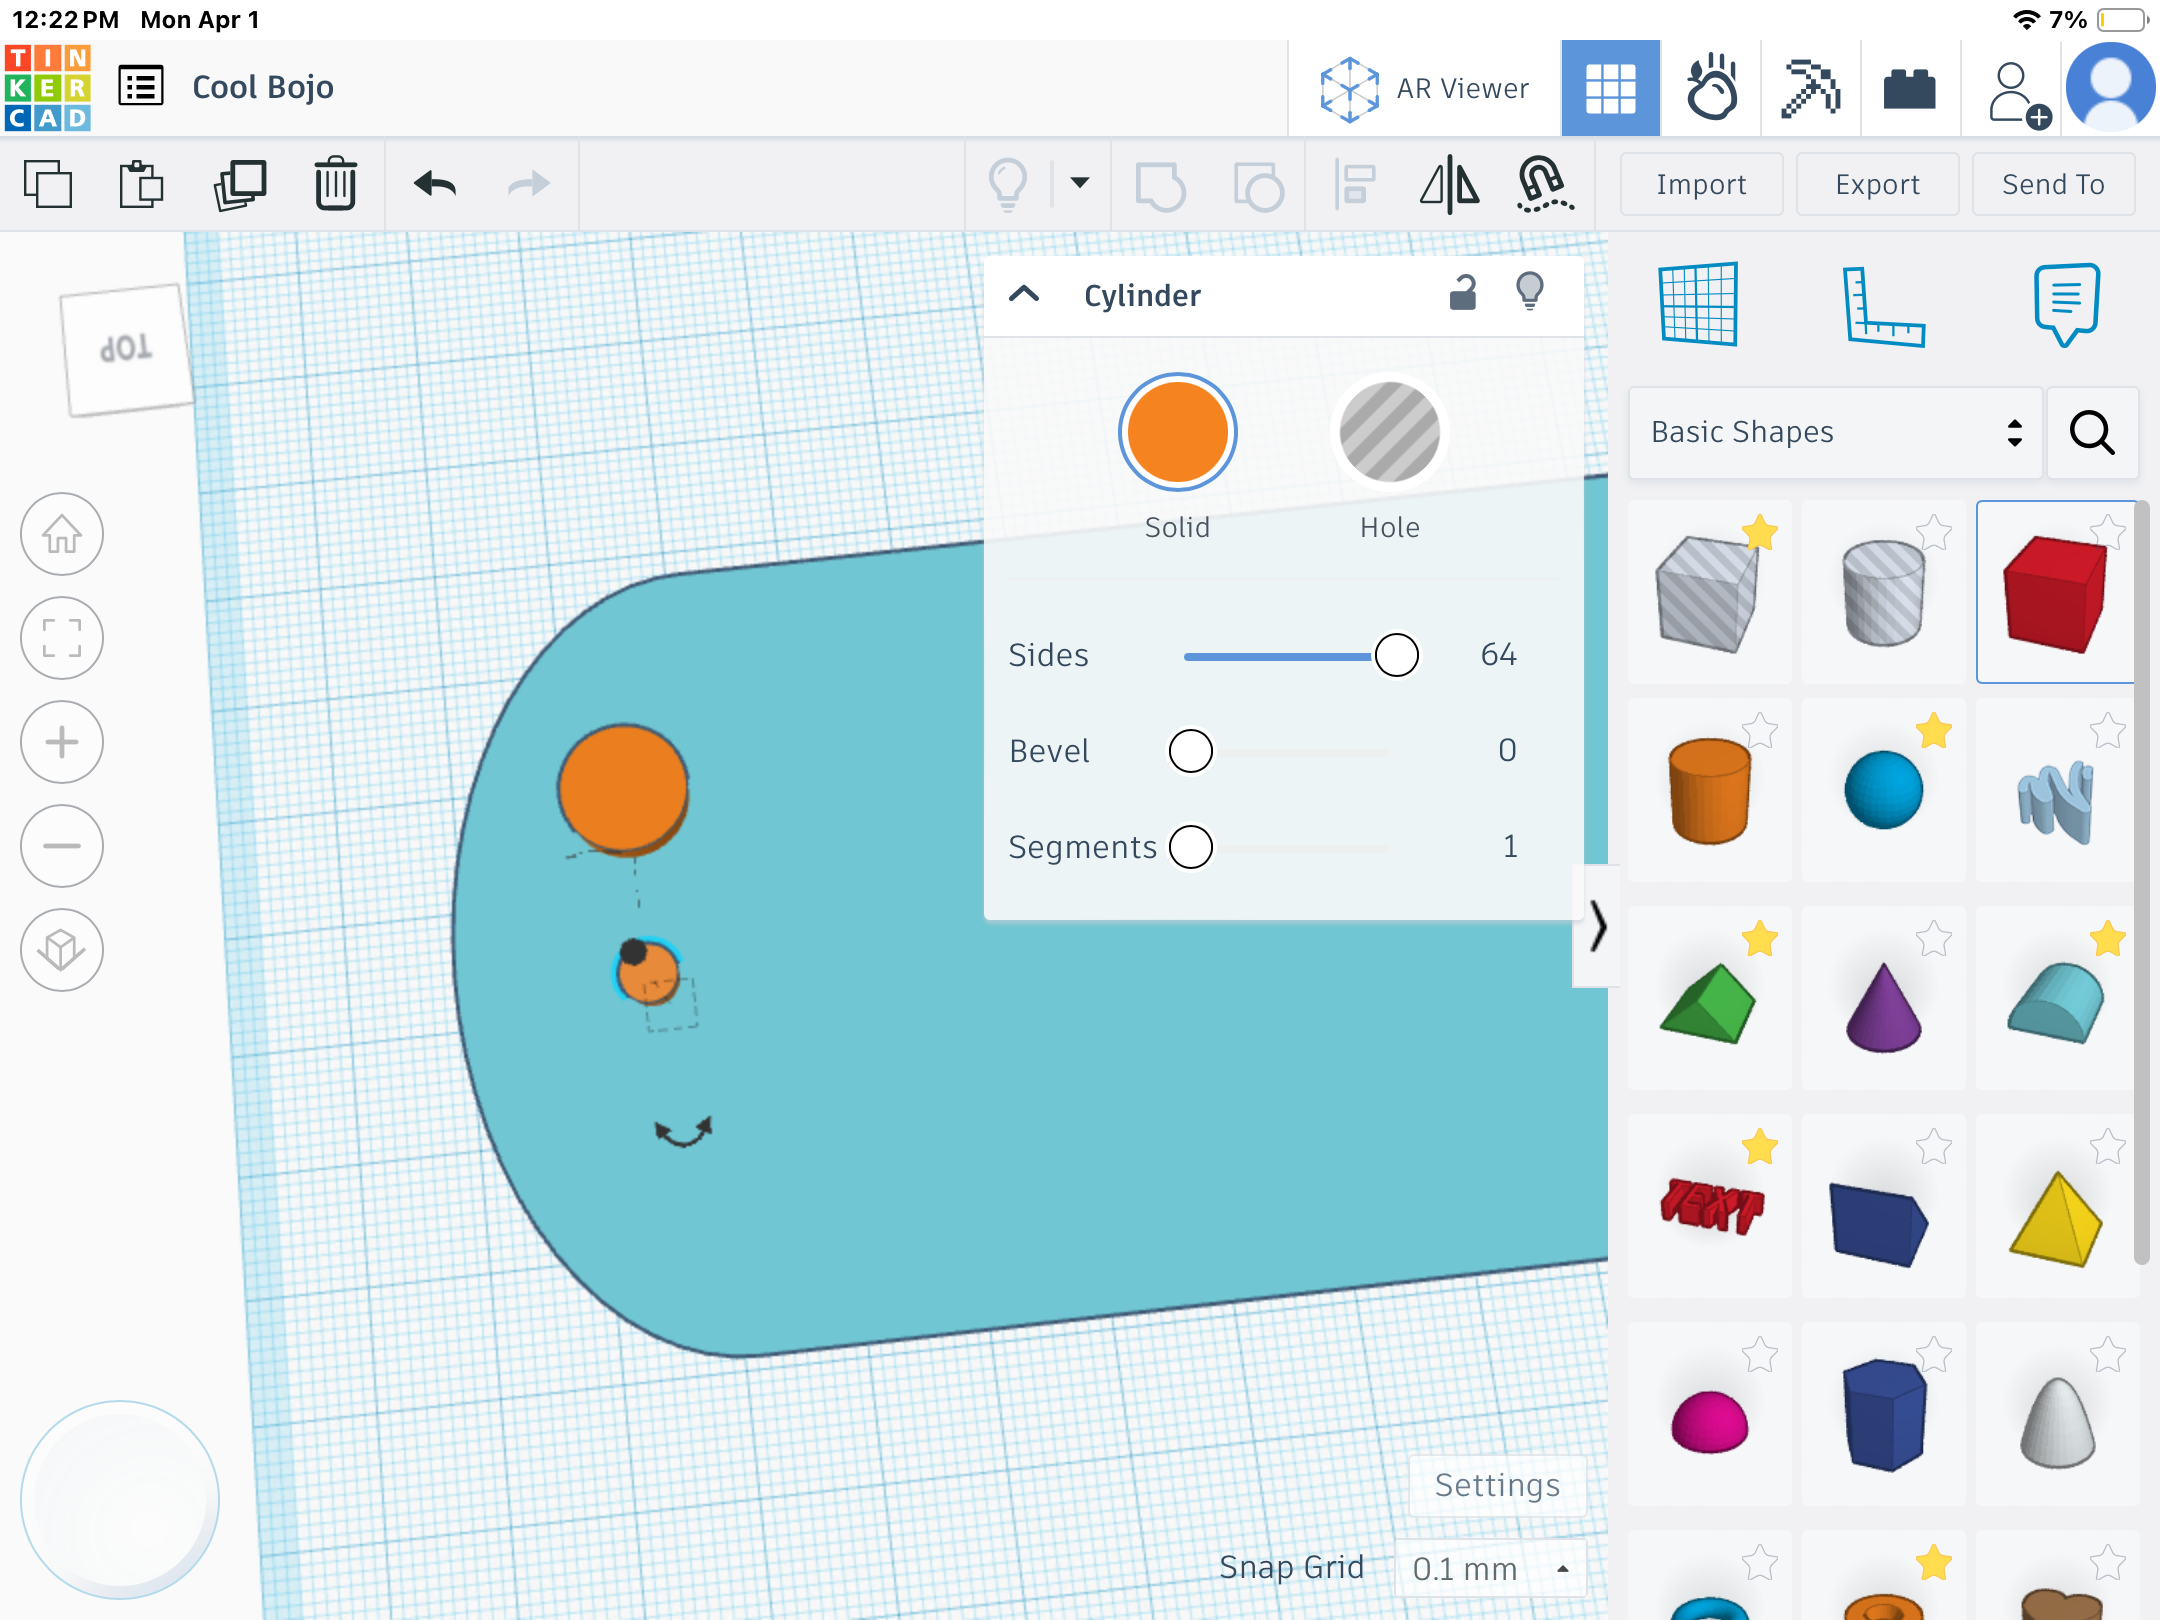Click the show all lightbulb icon

[1008, 184]
